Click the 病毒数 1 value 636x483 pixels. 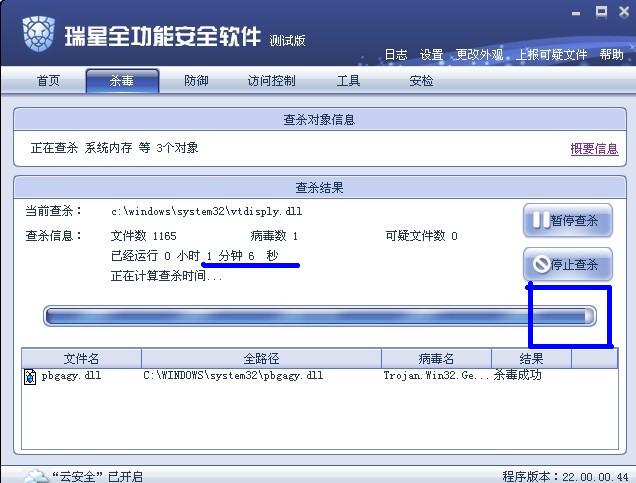[x=275, y=236]
